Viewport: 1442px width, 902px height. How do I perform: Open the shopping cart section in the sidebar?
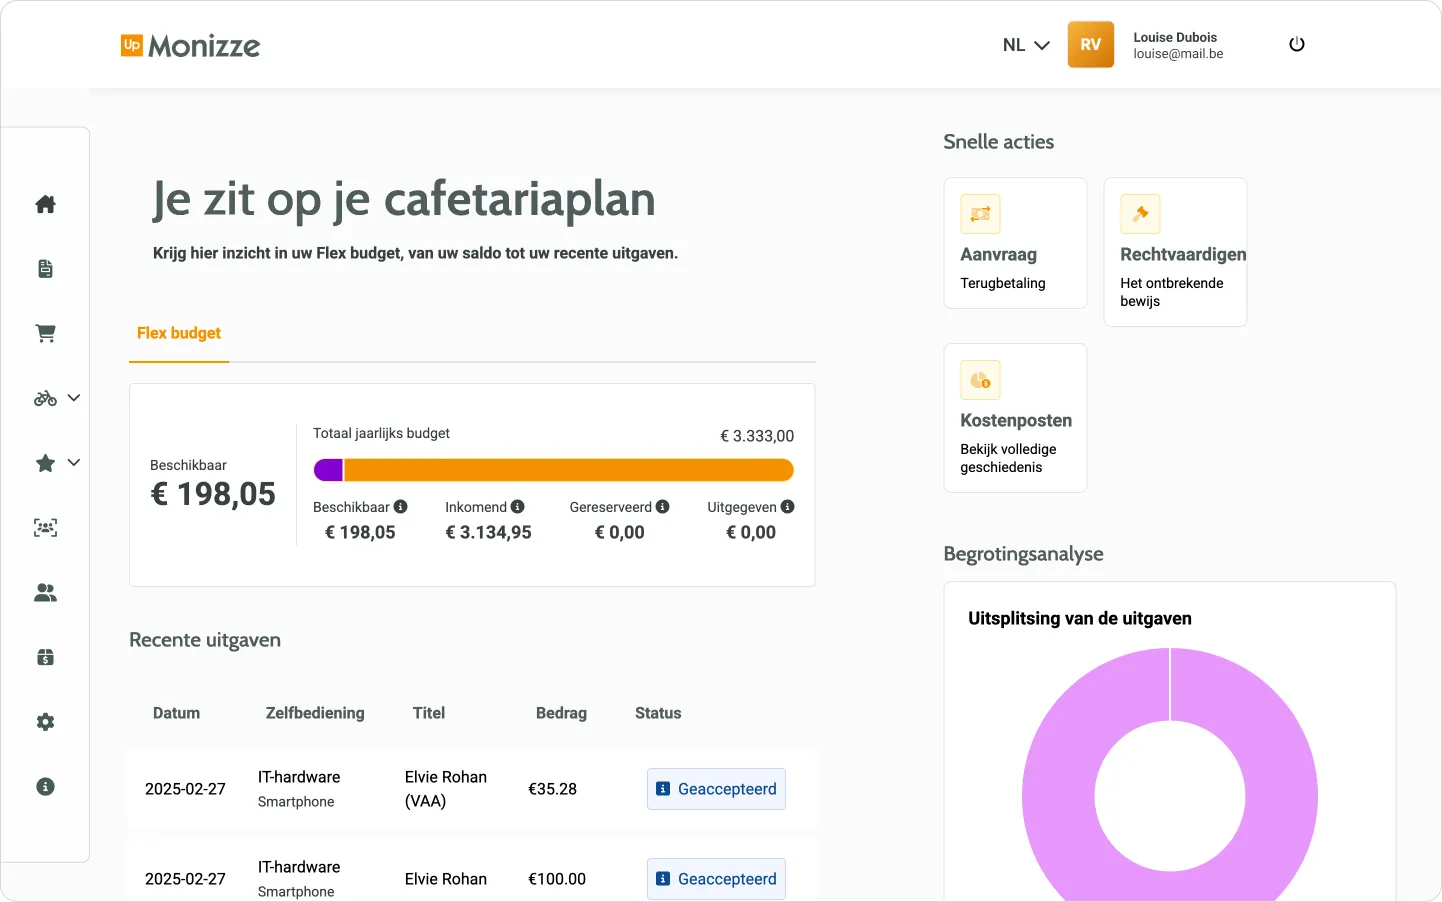pyautogui.click(x=45, y=333)
